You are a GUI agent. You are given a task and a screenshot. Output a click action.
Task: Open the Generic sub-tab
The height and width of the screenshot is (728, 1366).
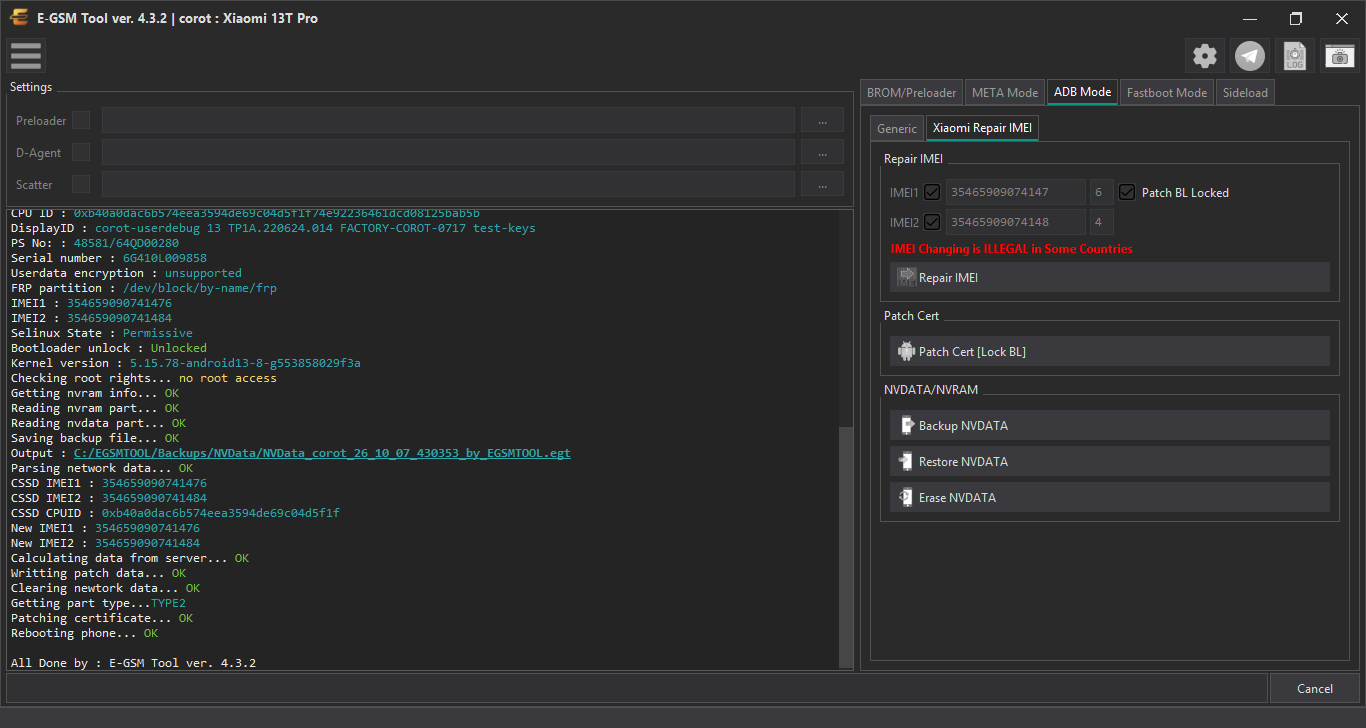click(x=897, y=129)
